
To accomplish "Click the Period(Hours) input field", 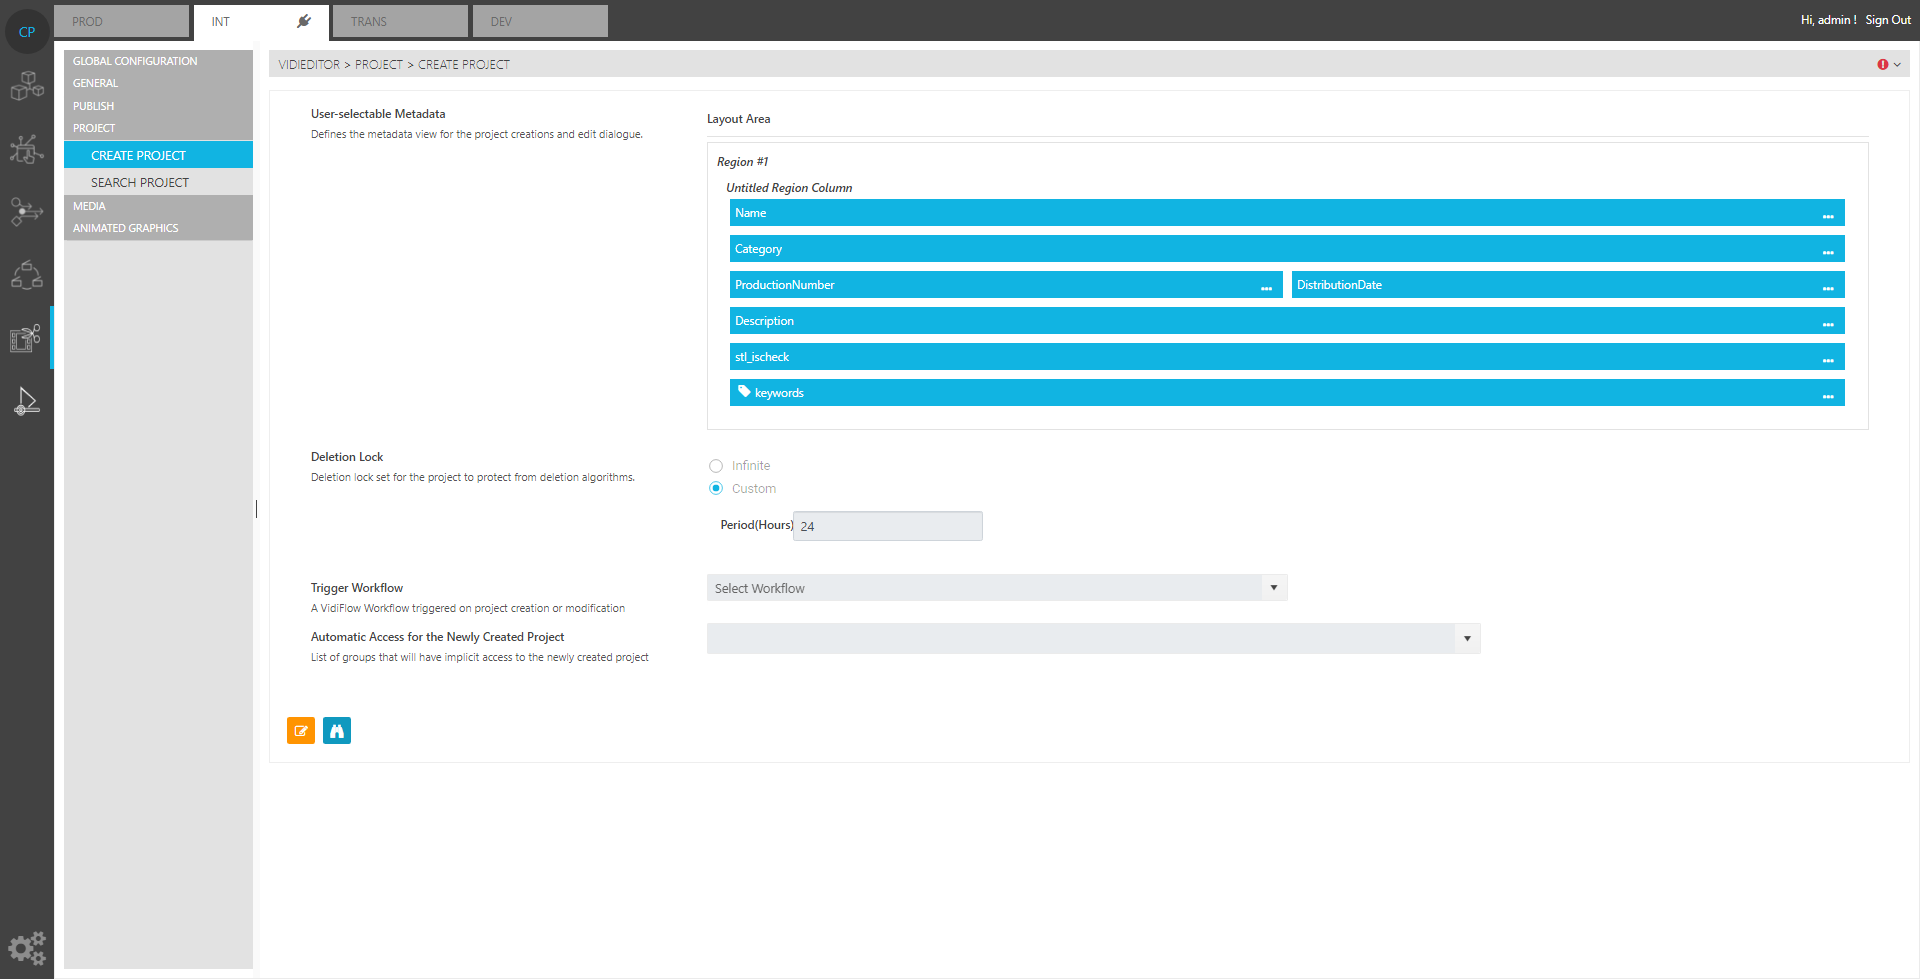I will click(x=887, y=525).
